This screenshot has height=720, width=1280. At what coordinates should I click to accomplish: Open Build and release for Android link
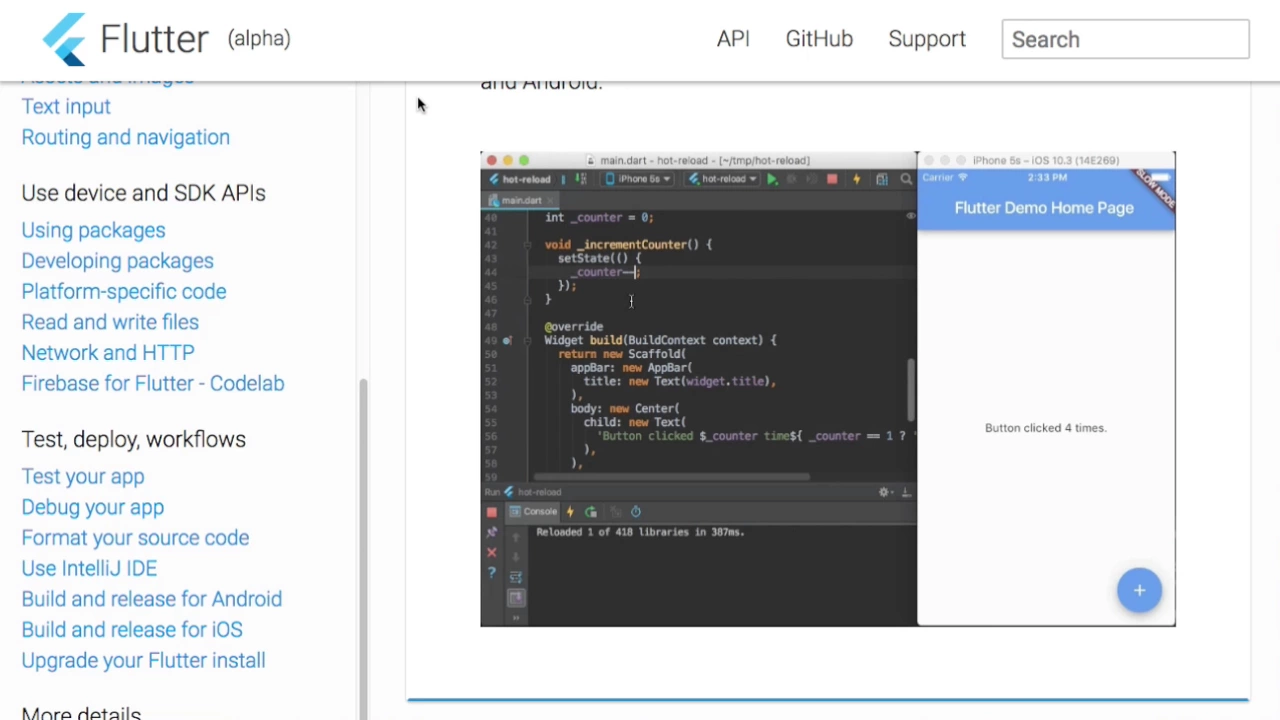[151, 599]
